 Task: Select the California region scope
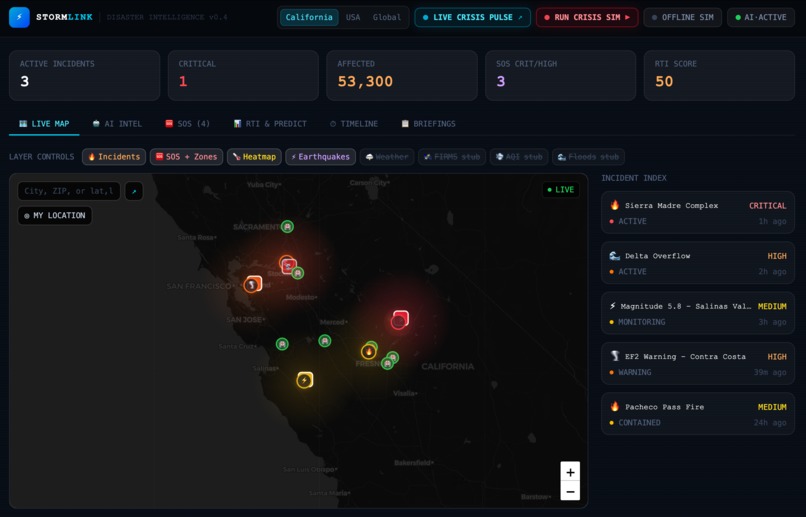[x=309, y=17]
